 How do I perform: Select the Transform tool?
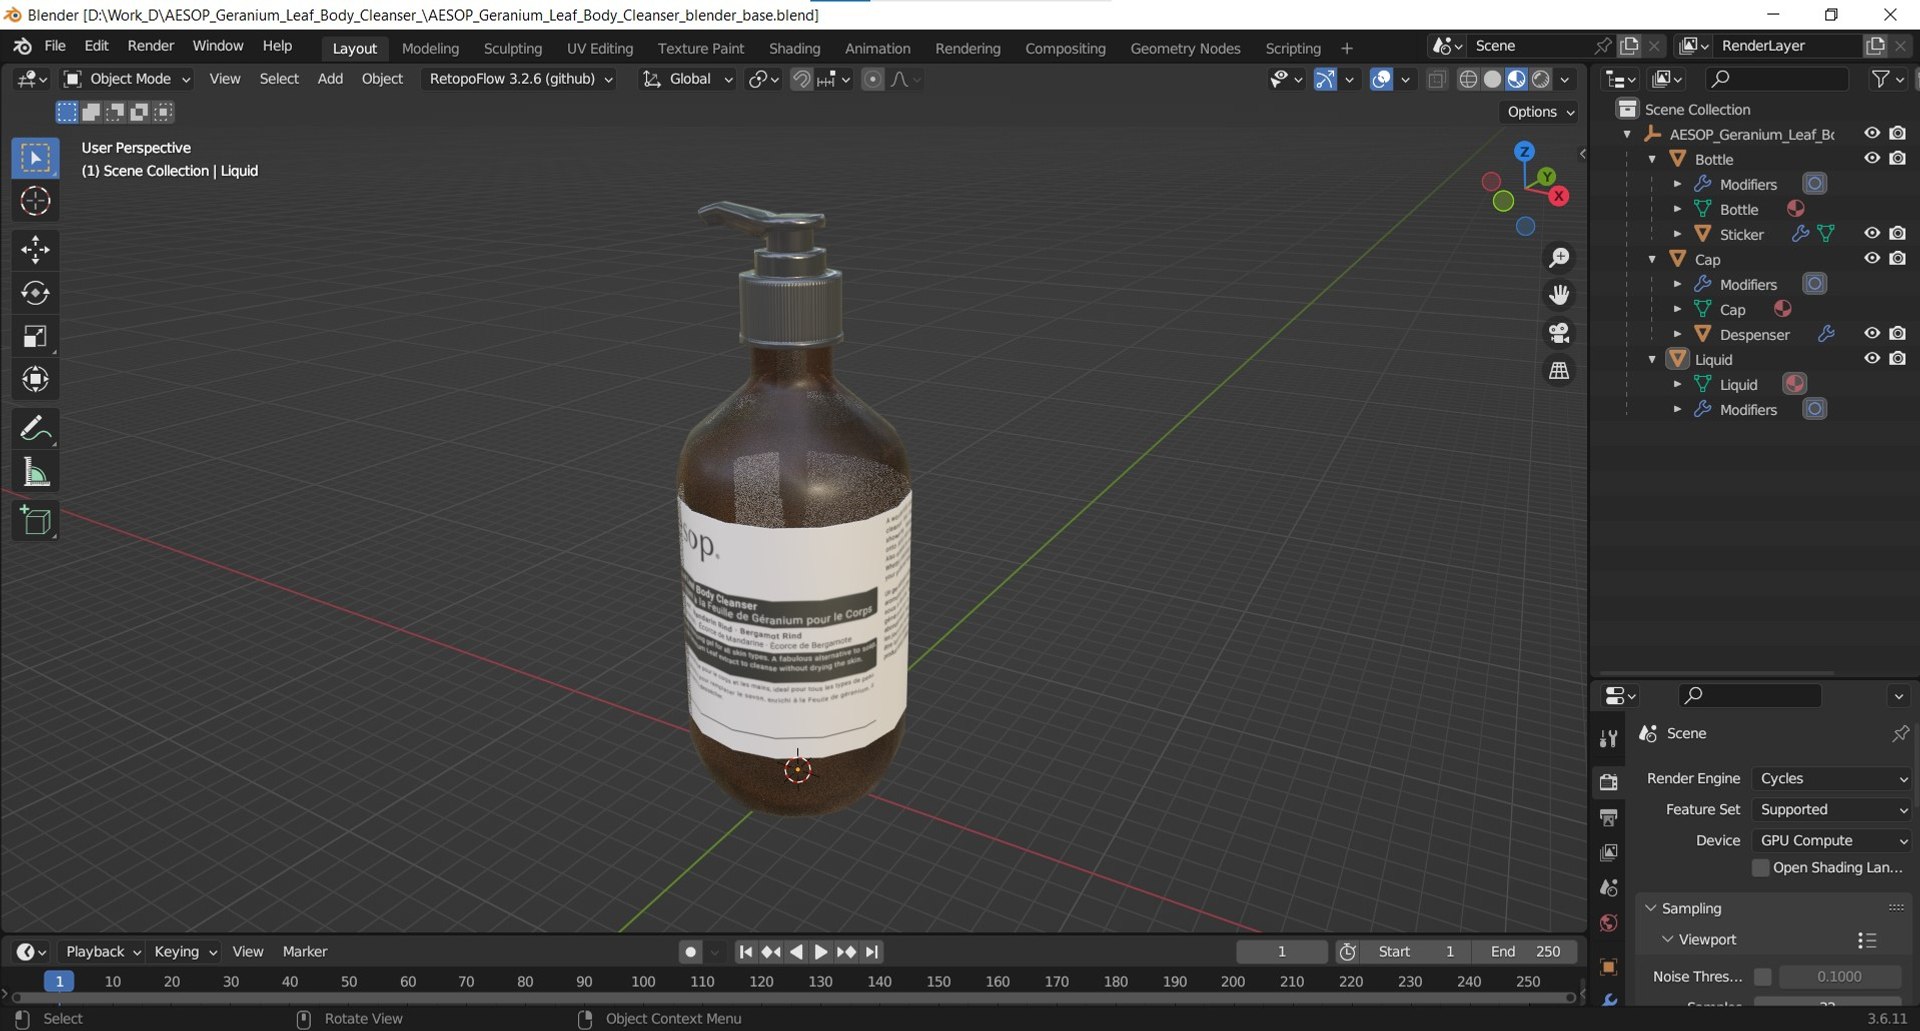[x=35, y=379]
